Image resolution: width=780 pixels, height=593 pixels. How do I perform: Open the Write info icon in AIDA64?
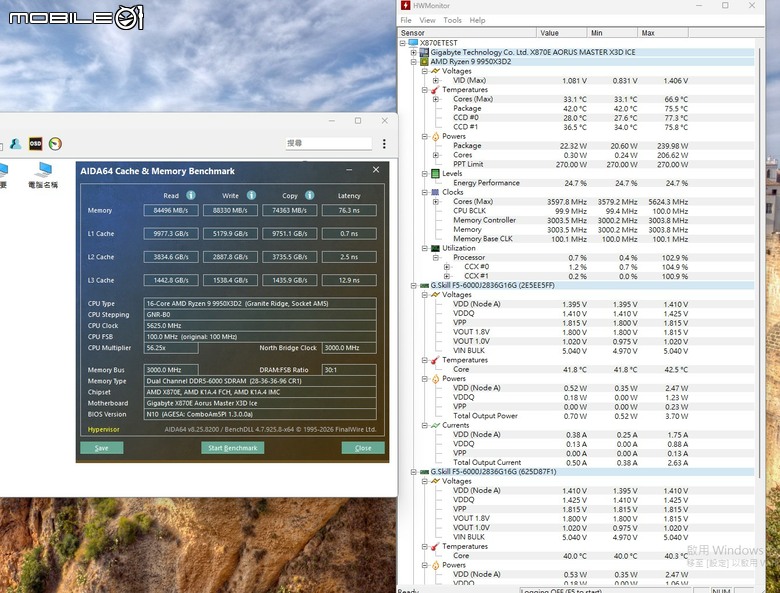[x=251, y=195]
